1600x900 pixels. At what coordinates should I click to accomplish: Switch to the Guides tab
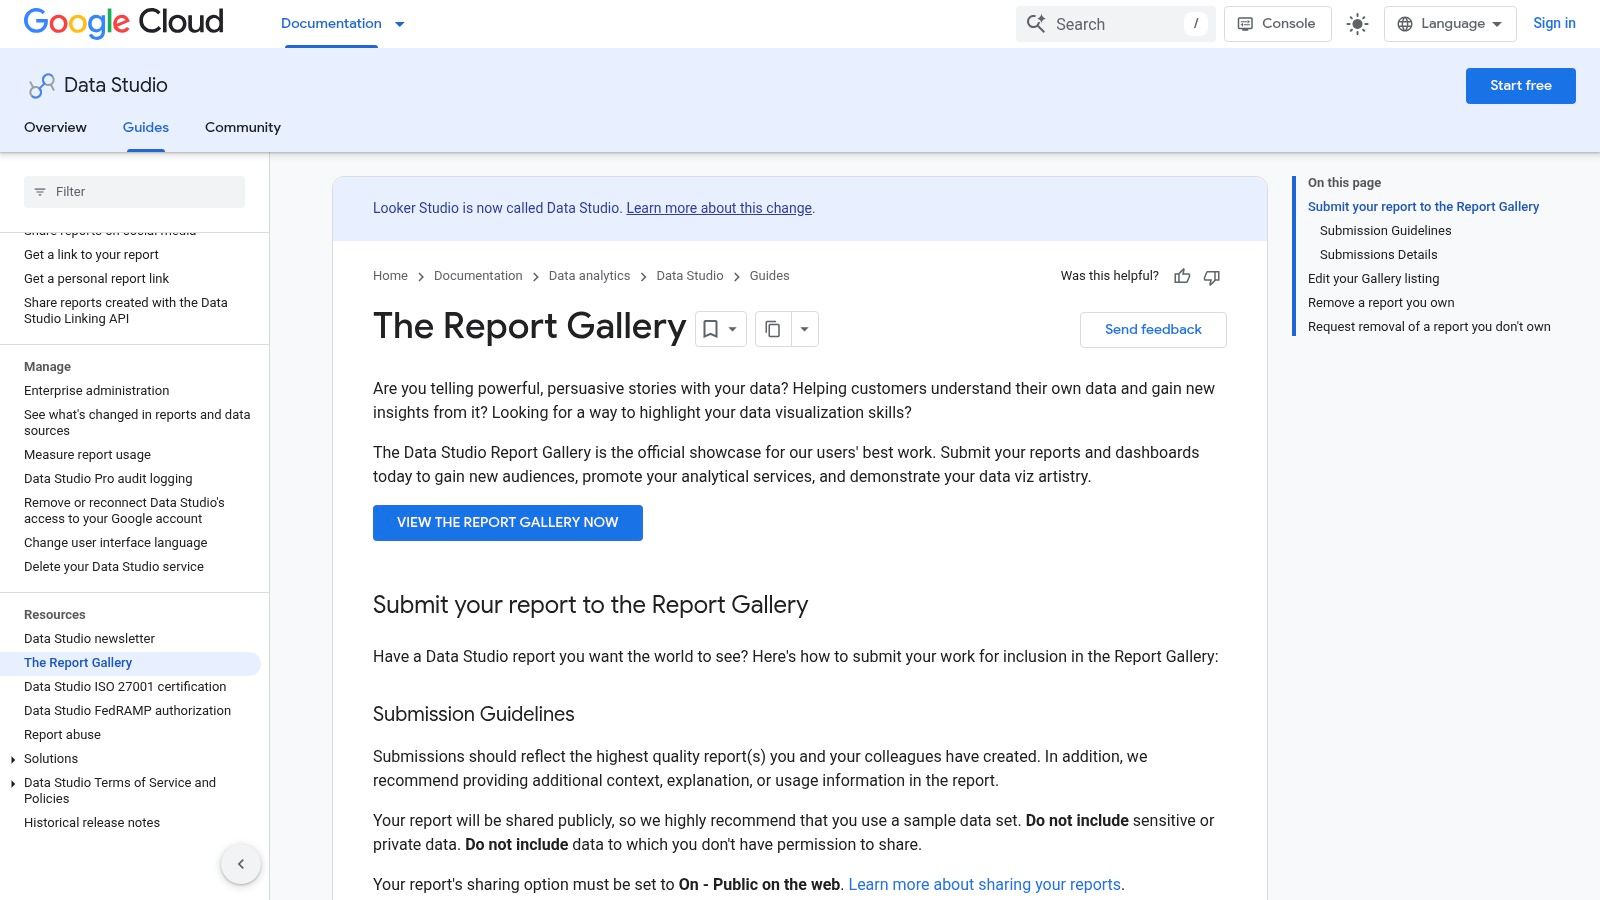(x=146, y=127)
